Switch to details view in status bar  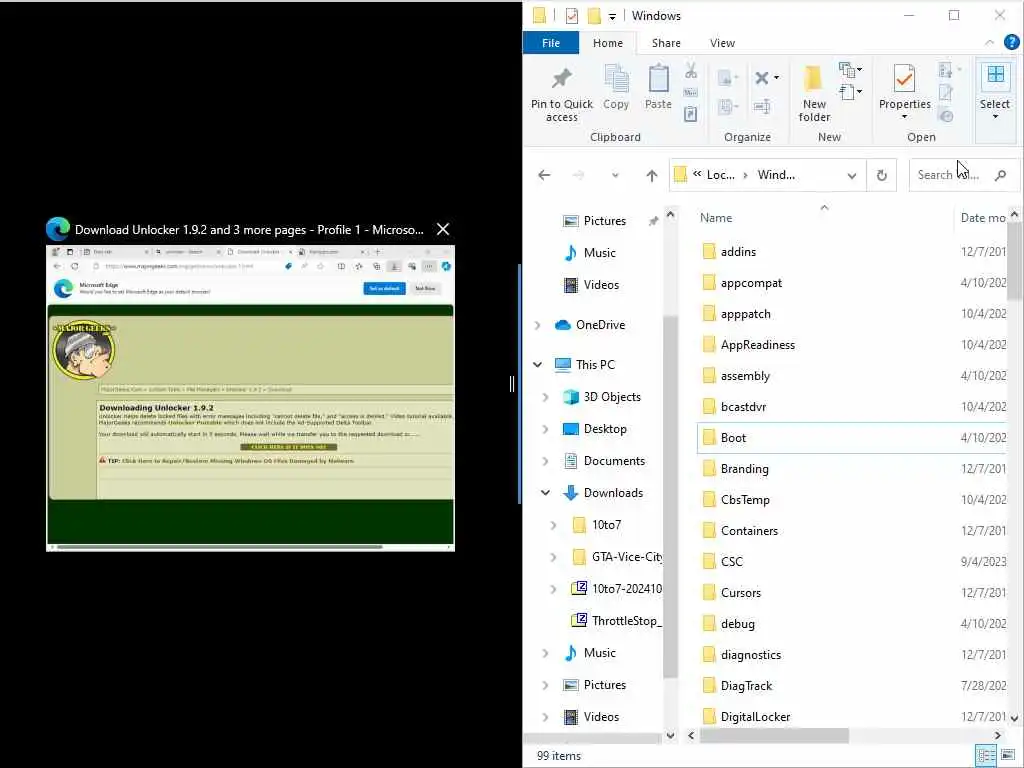[x=986, y=756]
